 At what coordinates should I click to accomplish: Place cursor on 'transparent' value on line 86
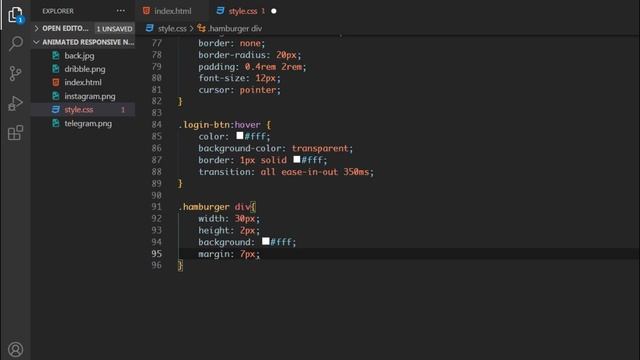click(320, 148)
